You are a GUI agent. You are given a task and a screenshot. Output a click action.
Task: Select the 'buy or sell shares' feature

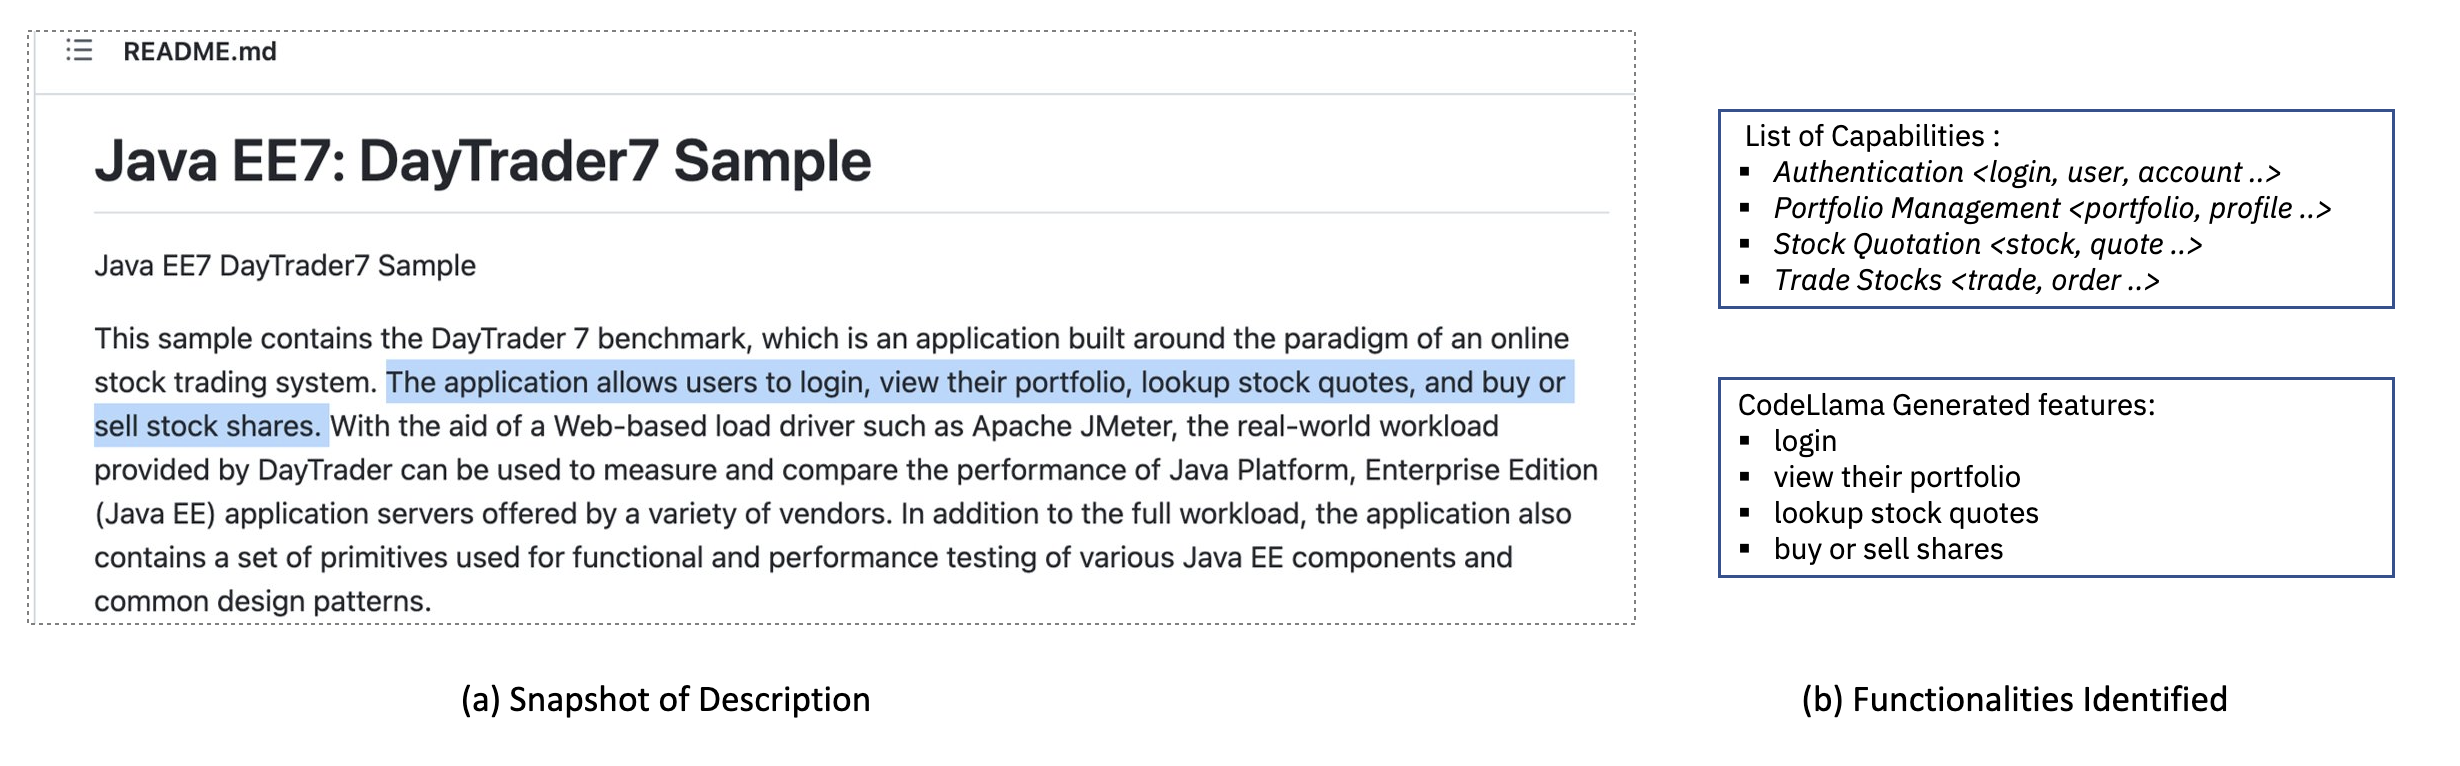click(x=1888, y=549)
